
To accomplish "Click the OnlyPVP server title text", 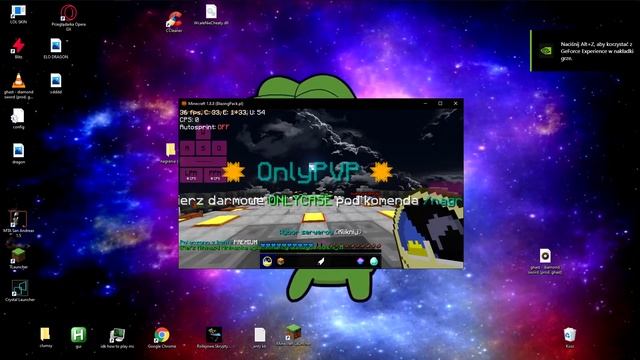I will point(309,172).
